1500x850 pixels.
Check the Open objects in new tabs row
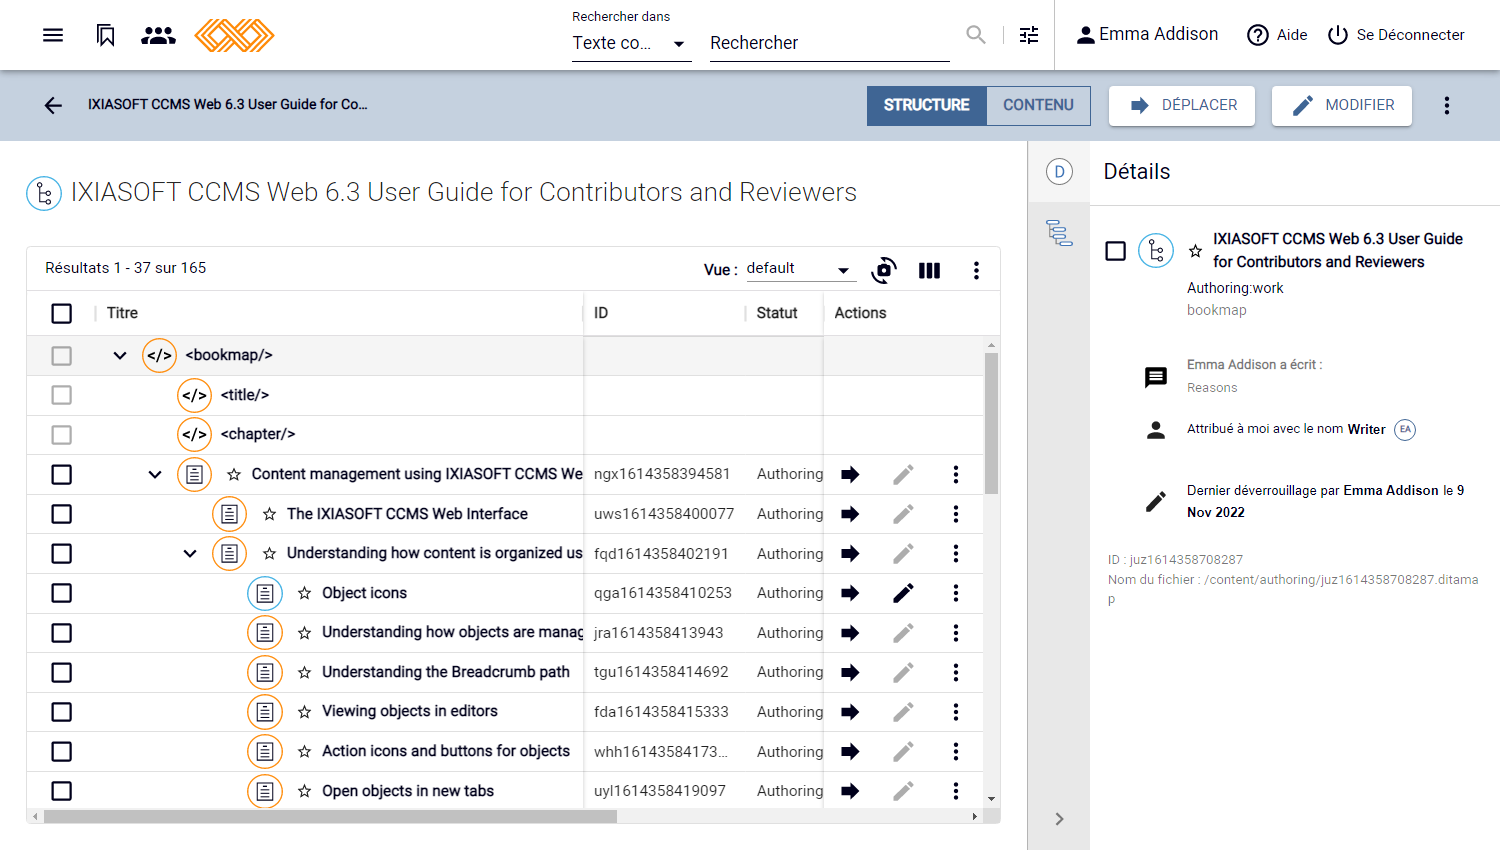[62, 791]
